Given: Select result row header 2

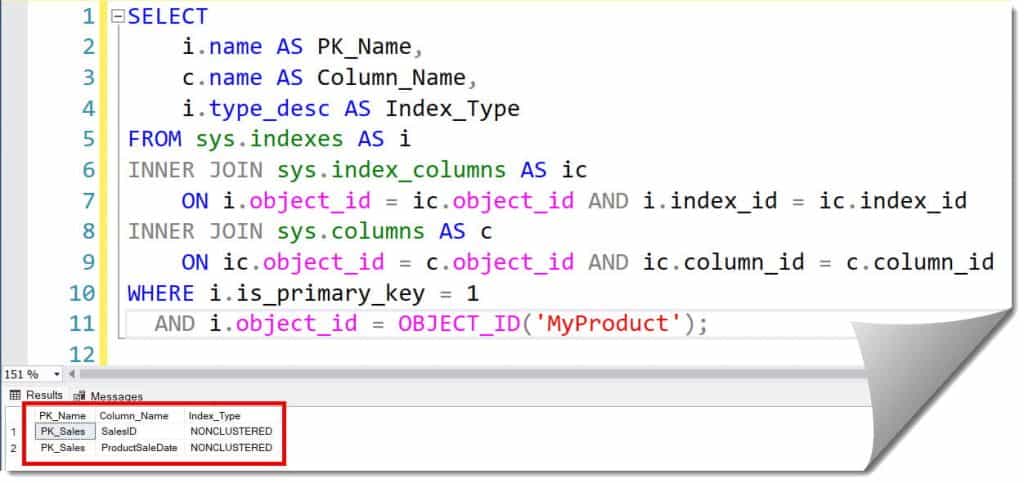Looking at the screenshot, I should (x=14, y=448).
